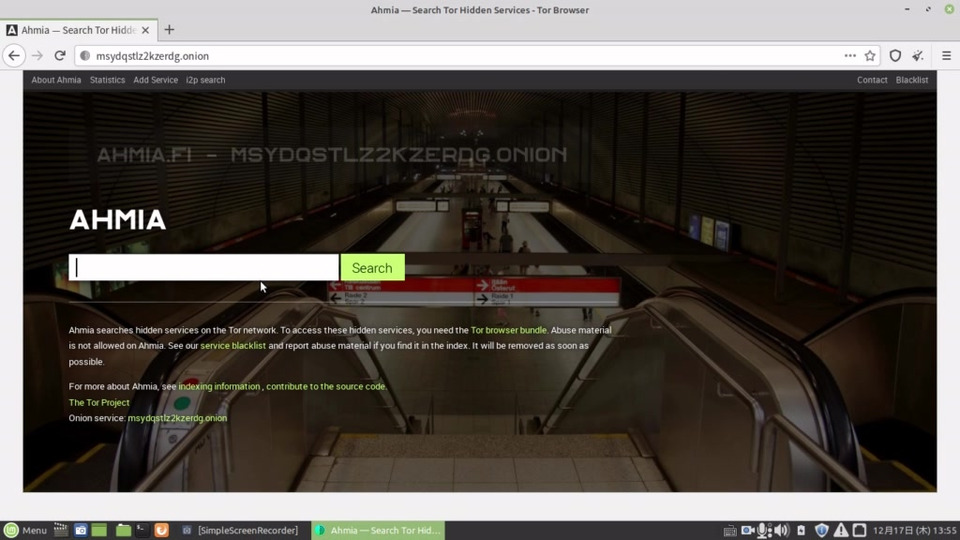
Task: Switch to SimpleScreenRecorder window in taskbar
Action: (241, 530)
